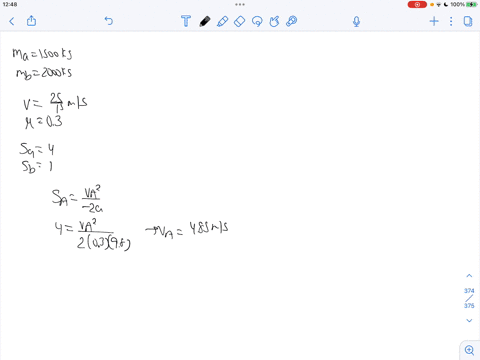Open the share/export menu

click(x=31, y=21)
